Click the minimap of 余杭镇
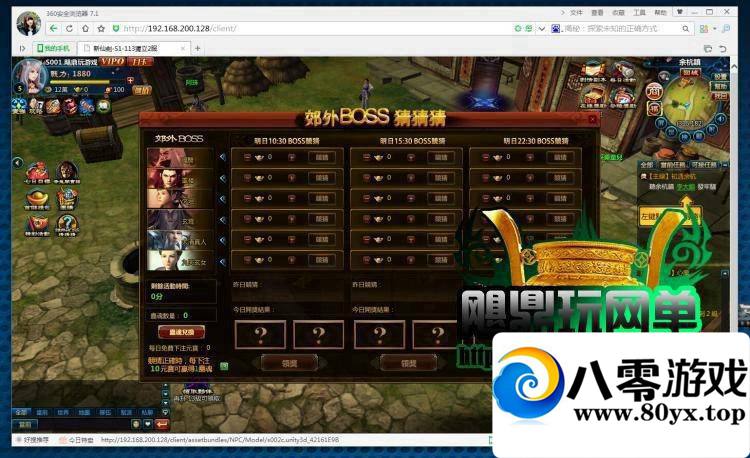 tap(690, 102)
